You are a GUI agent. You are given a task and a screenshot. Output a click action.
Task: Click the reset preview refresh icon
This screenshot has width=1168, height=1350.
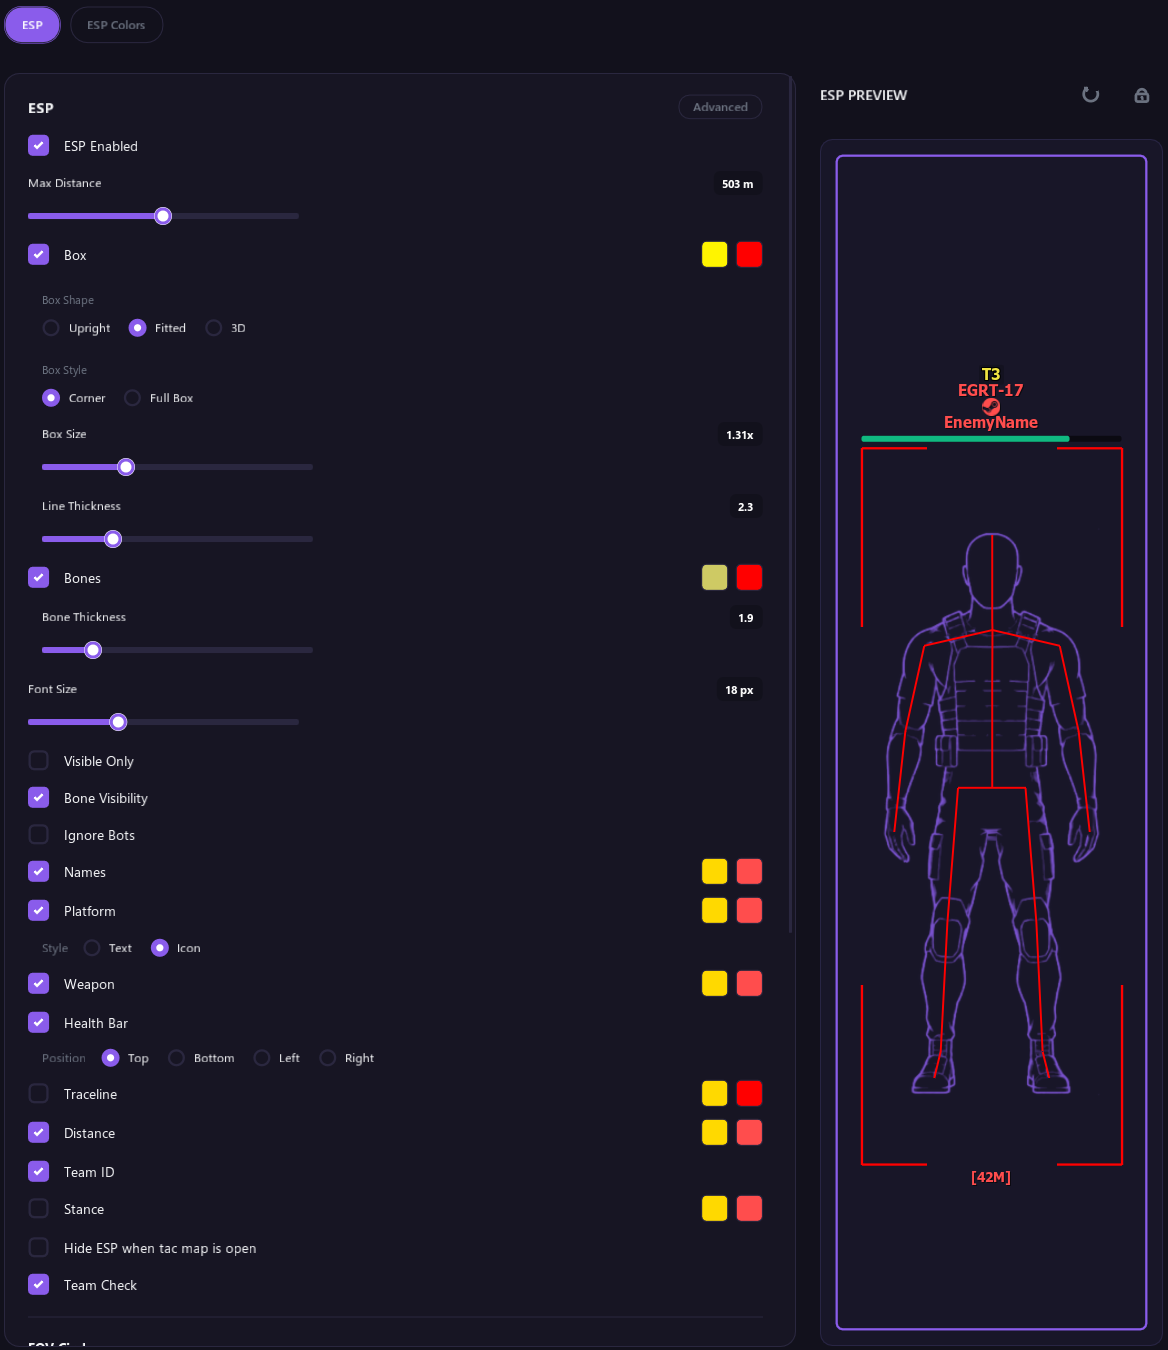pos(1091,95)
